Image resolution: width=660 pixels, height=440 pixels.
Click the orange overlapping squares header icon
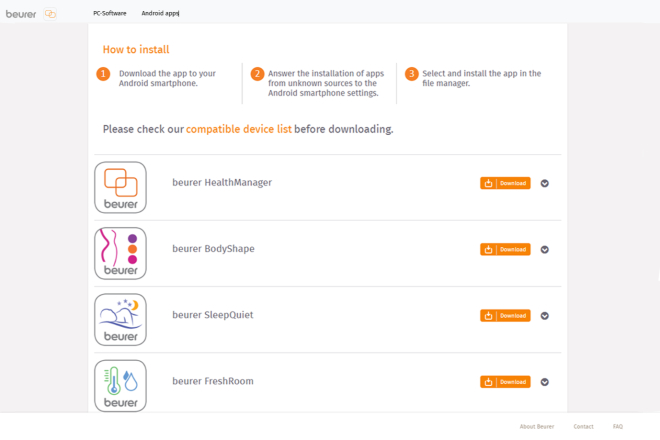(50, 14)
